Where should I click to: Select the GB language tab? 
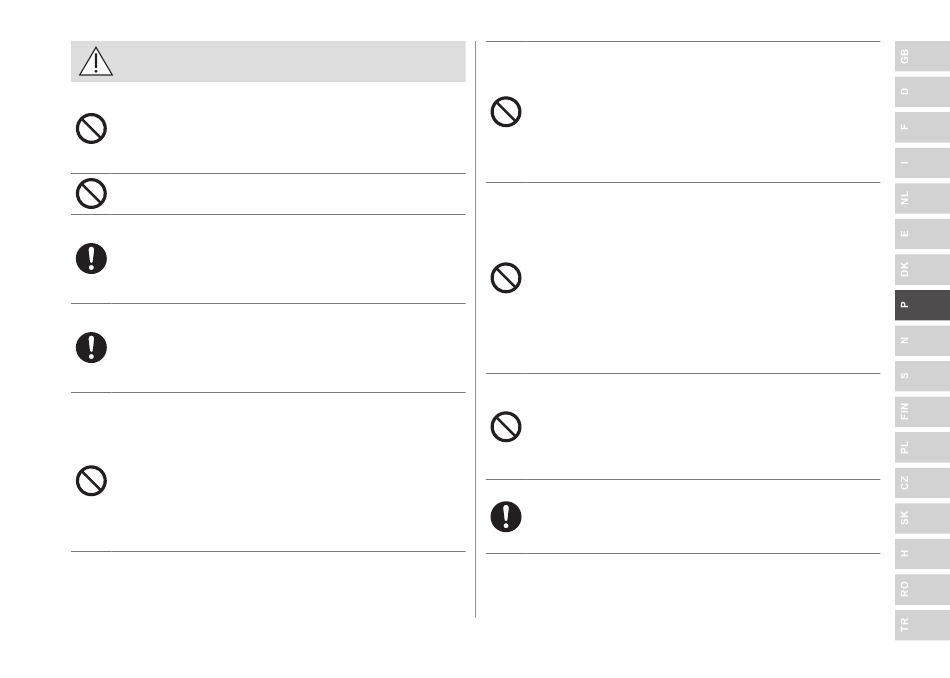point(922,56)
